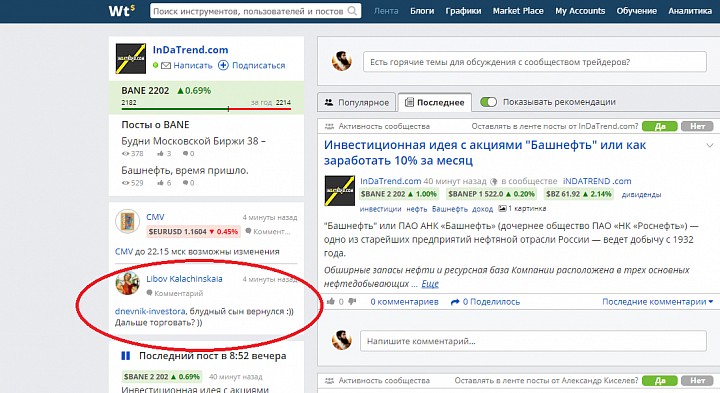Click the hot topics discussion input field
Viewport: 720px width, 393px height.
point(534,62)
